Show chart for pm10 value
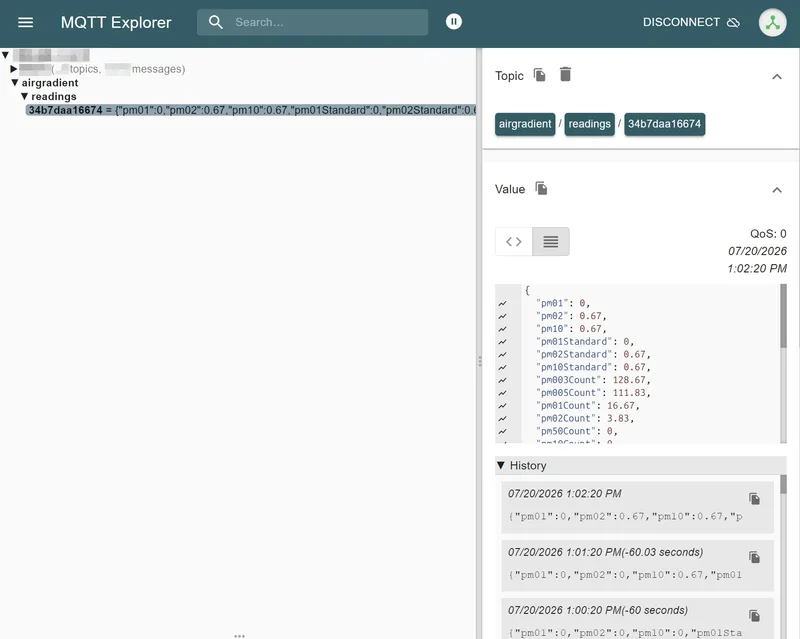This screenshot has width=800, height=639. pos(503,329)
